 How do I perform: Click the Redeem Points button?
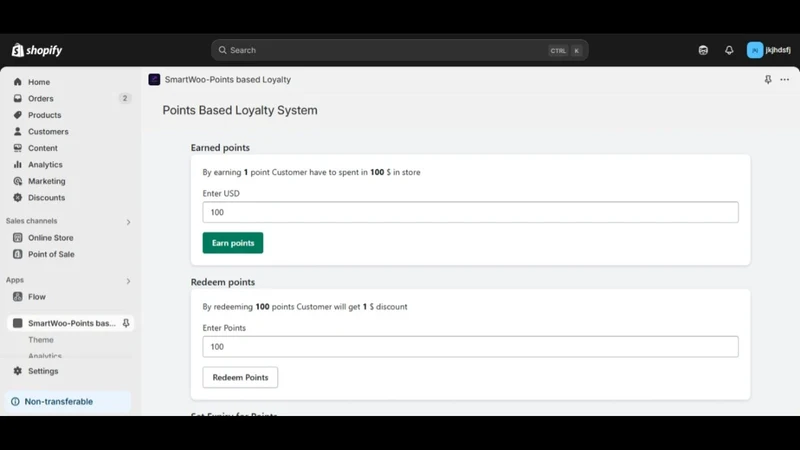coord(240,378)
